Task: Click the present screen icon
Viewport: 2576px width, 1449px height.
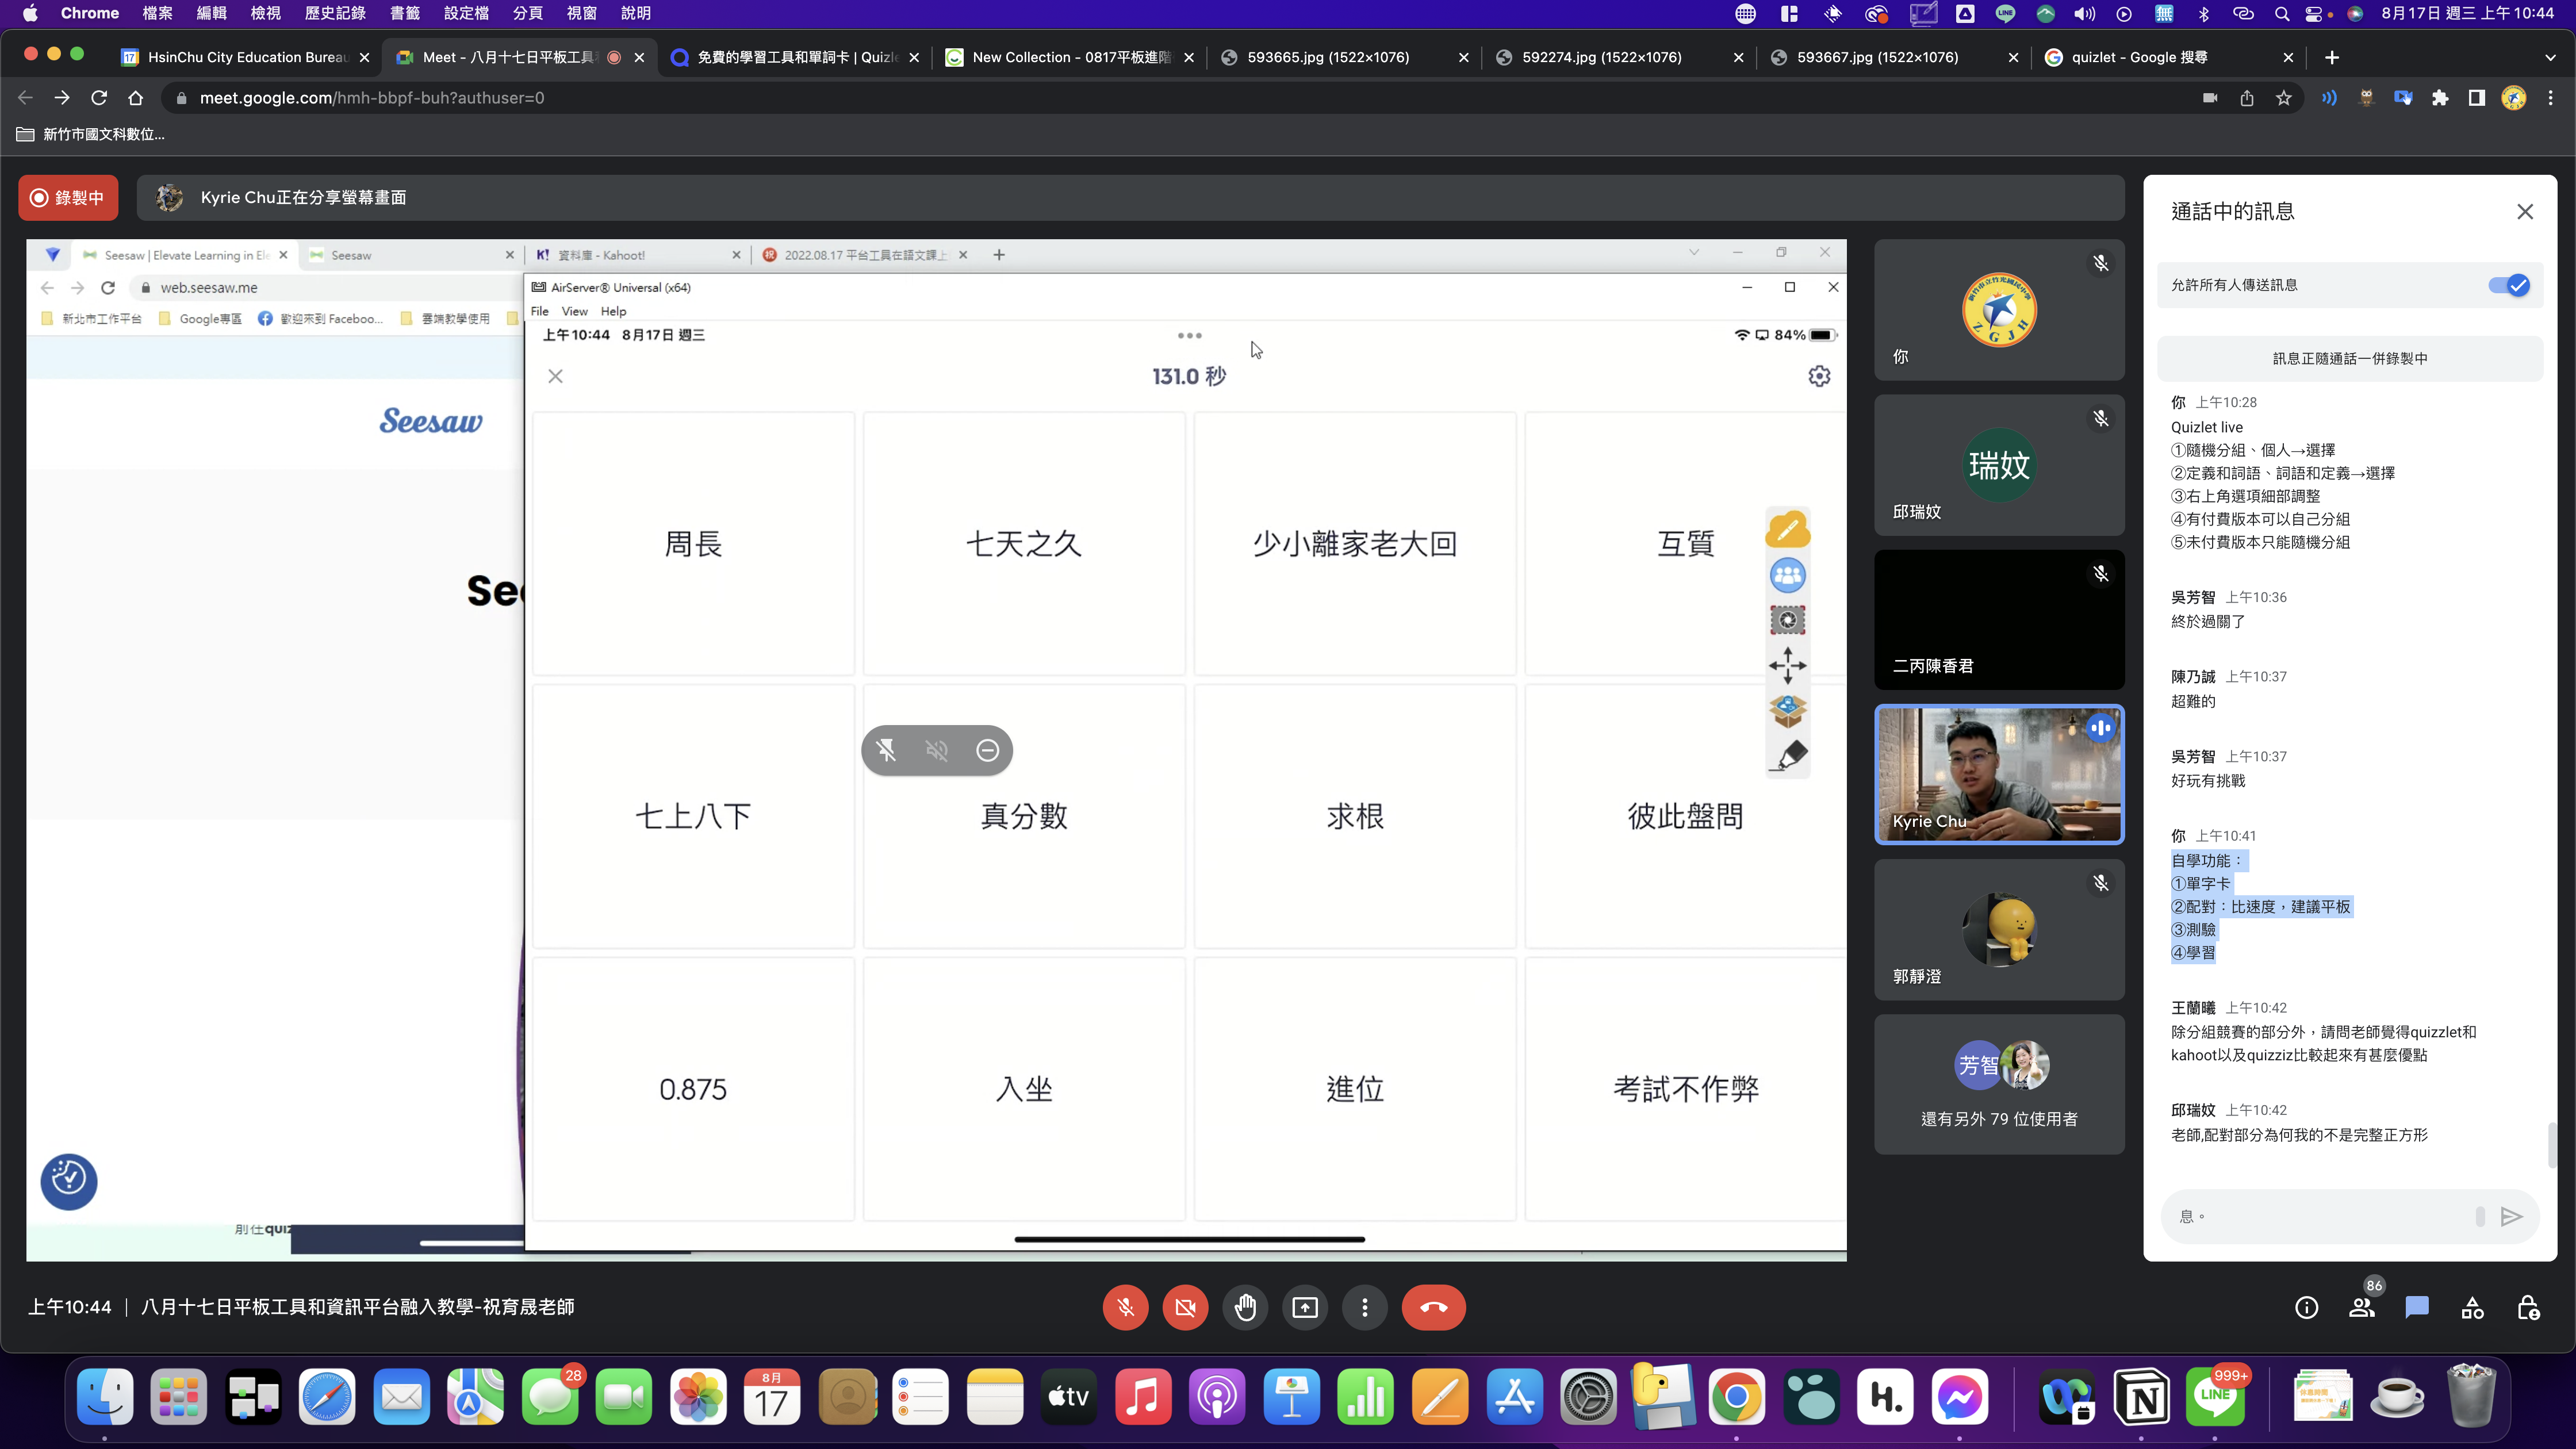Action: coord(1305,1307)
